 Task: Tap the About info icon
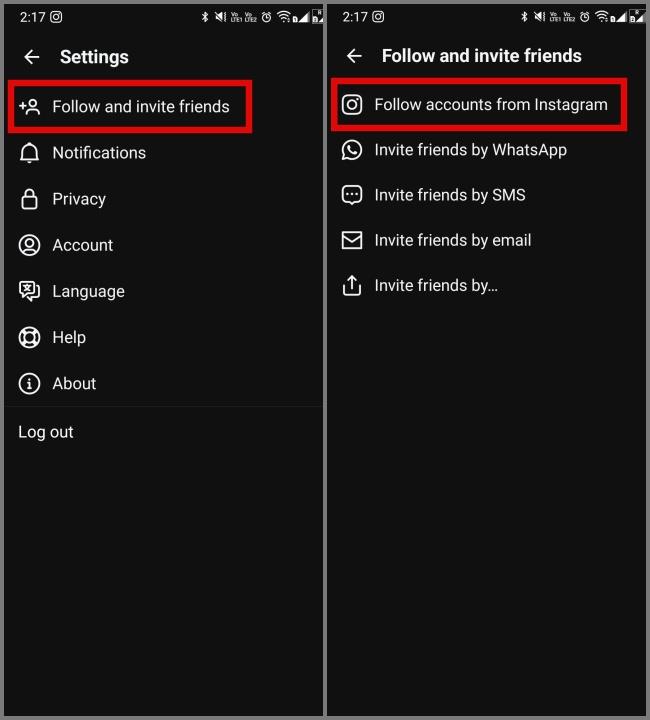tap(29, 383)
